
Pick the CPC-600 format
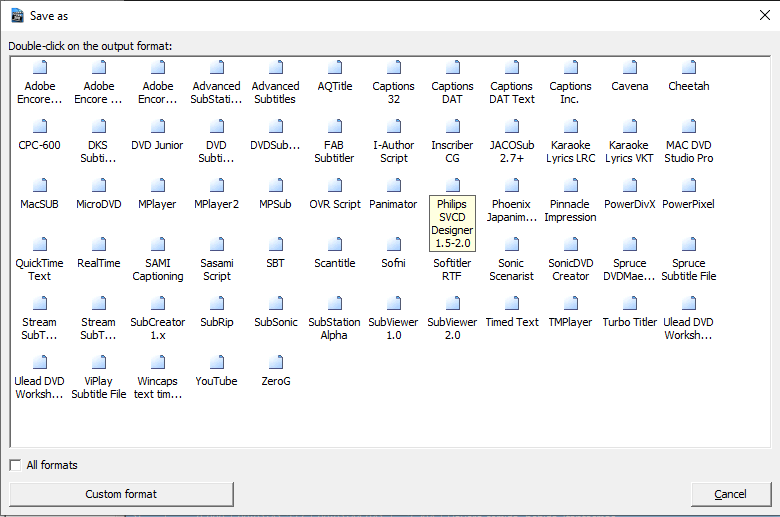[39, 135]
